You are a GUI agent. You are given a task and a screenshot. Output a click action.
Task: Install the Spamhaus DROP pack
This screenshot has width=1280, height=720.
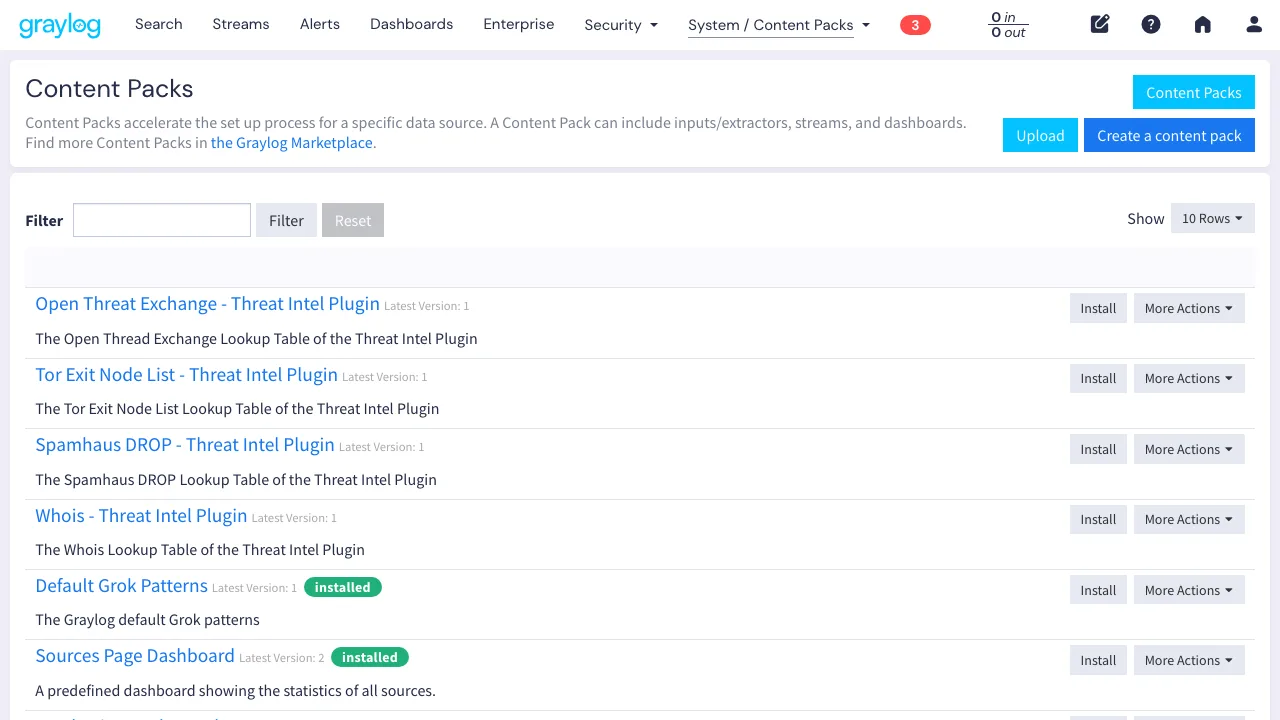[1098, 449]
